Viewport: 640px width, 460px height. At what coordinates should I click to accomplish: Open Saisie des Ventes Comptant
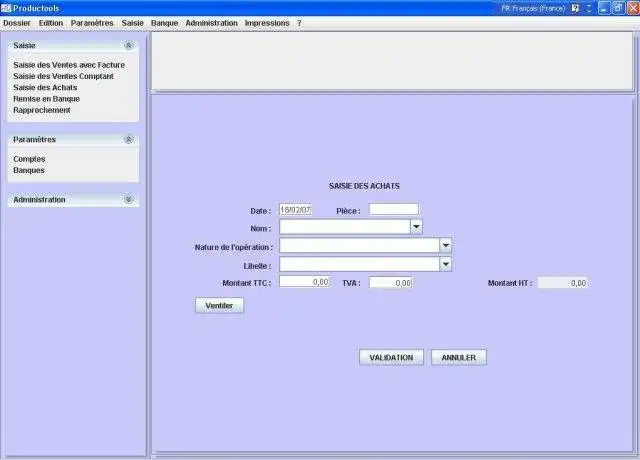pos(63,76)
